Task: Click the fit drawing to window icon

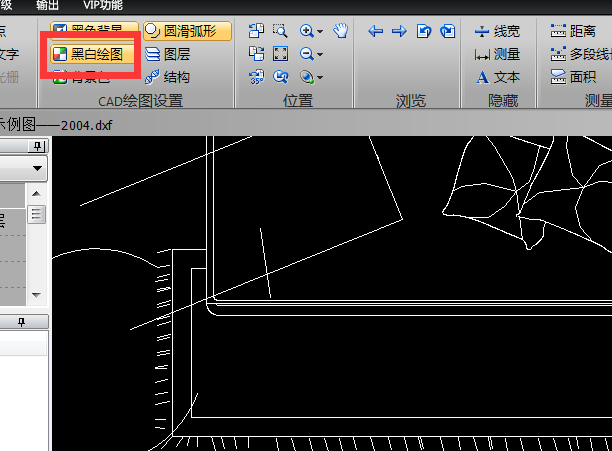Action: point(280,54)
